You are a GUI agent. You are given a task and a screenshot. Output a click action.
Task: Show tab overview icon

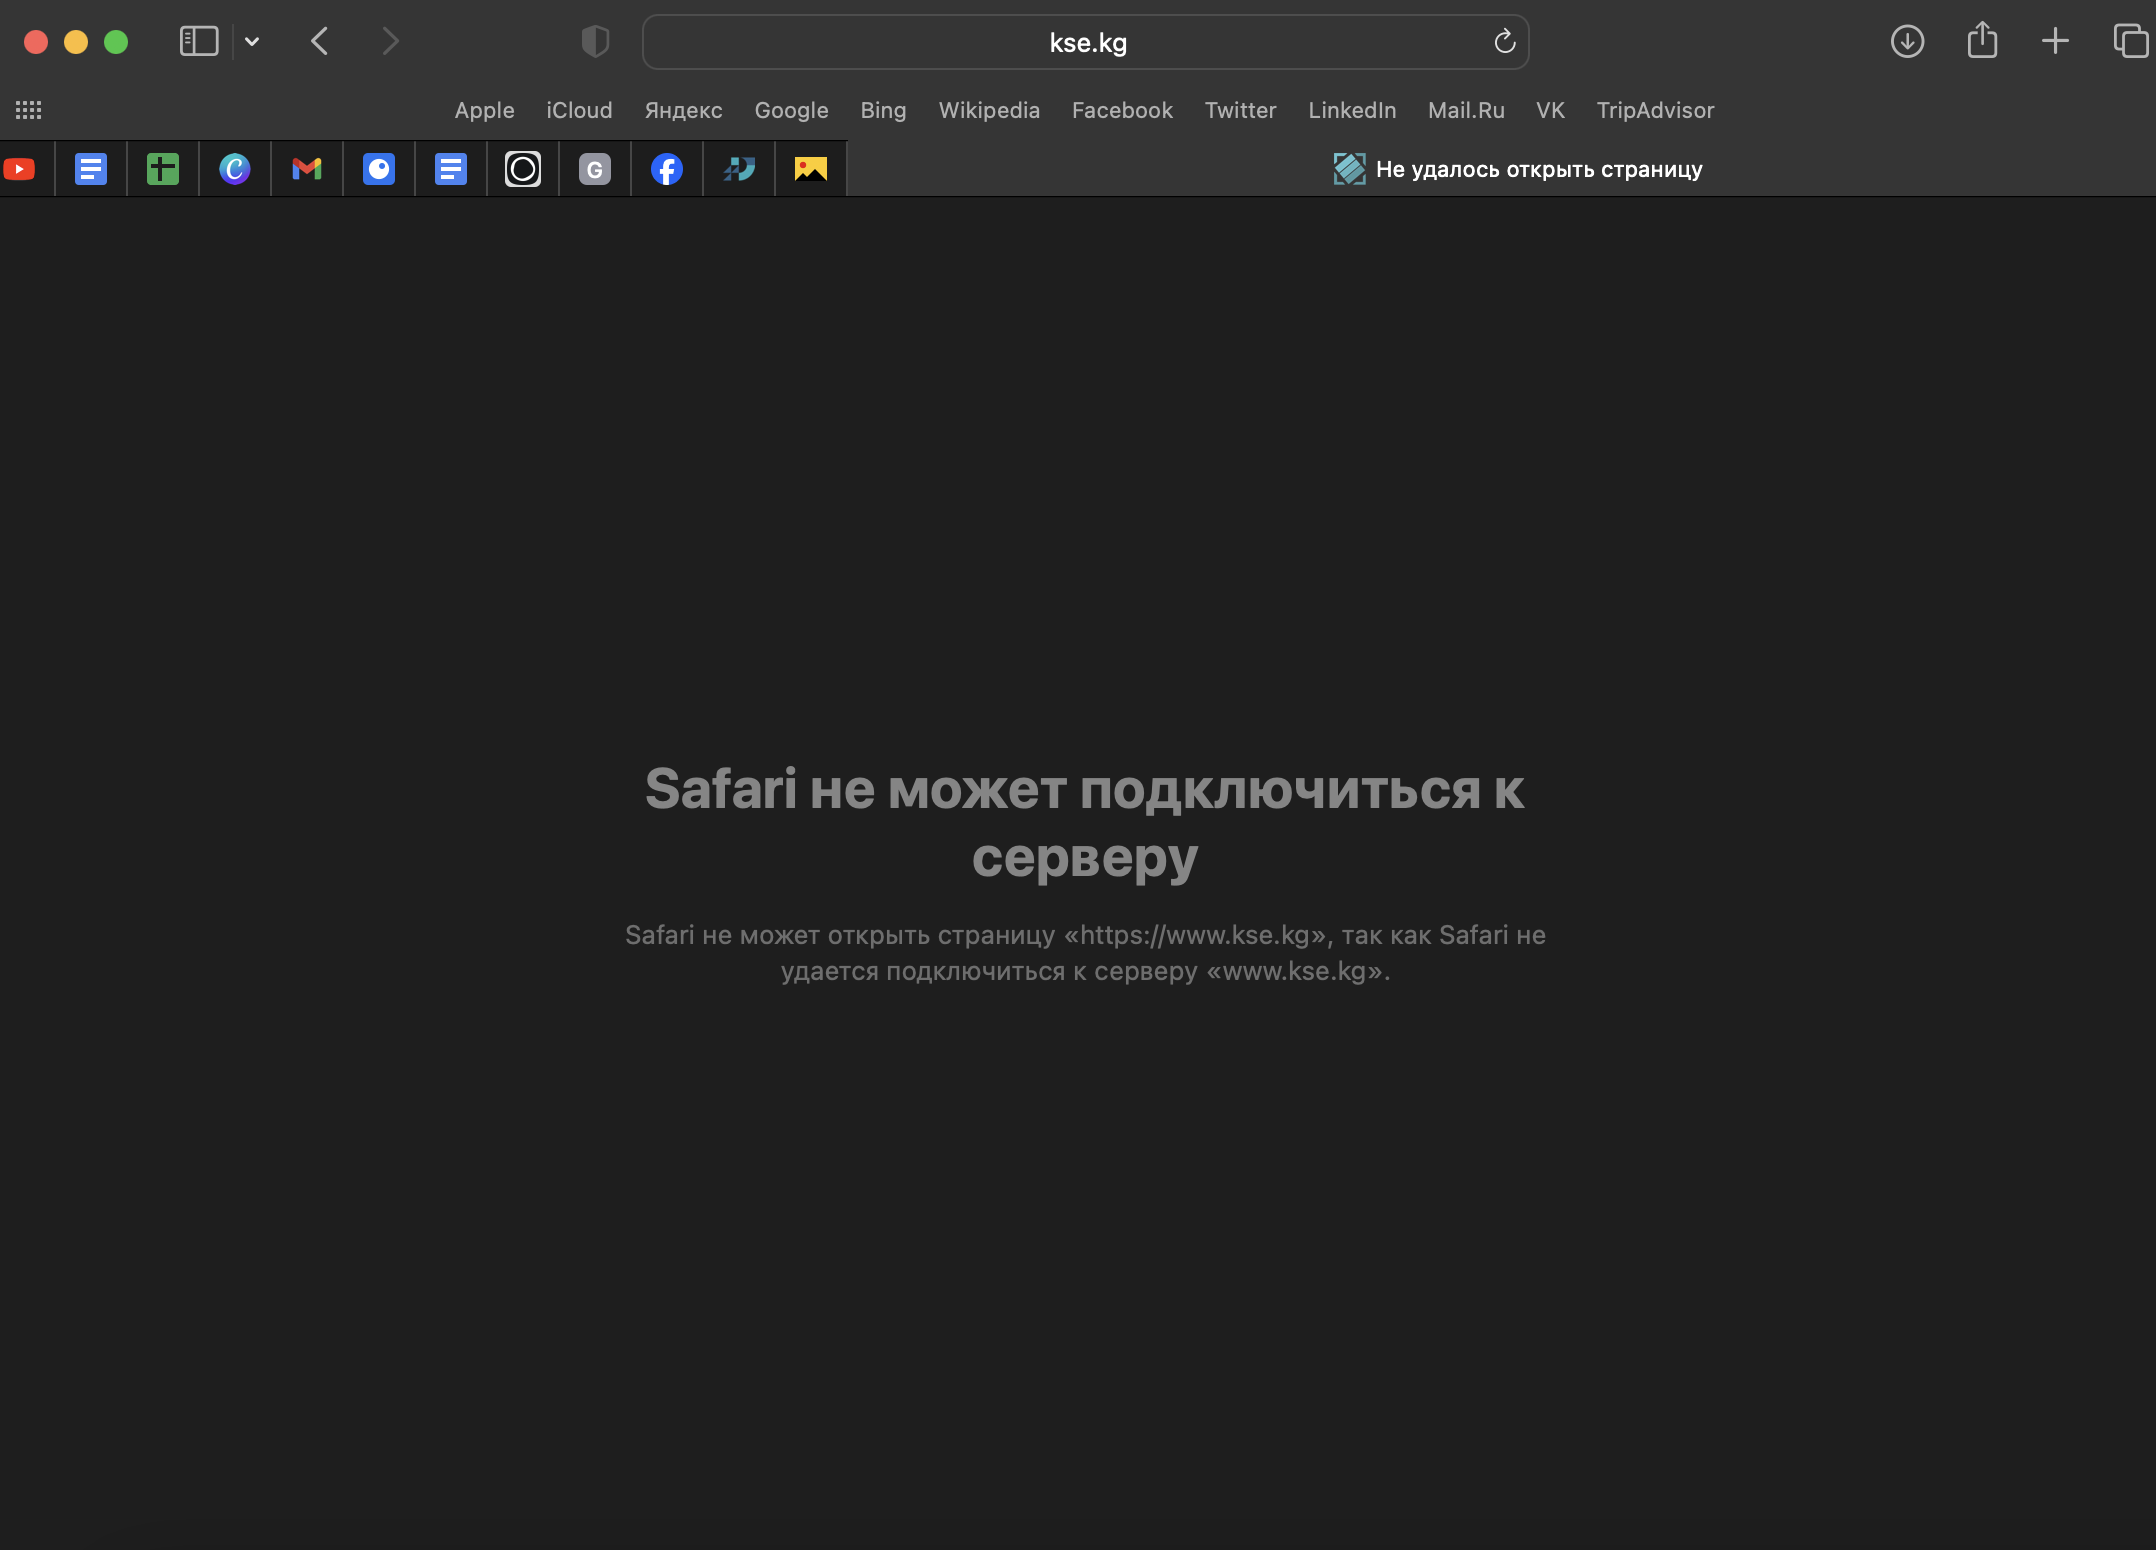coord(2130,42)
